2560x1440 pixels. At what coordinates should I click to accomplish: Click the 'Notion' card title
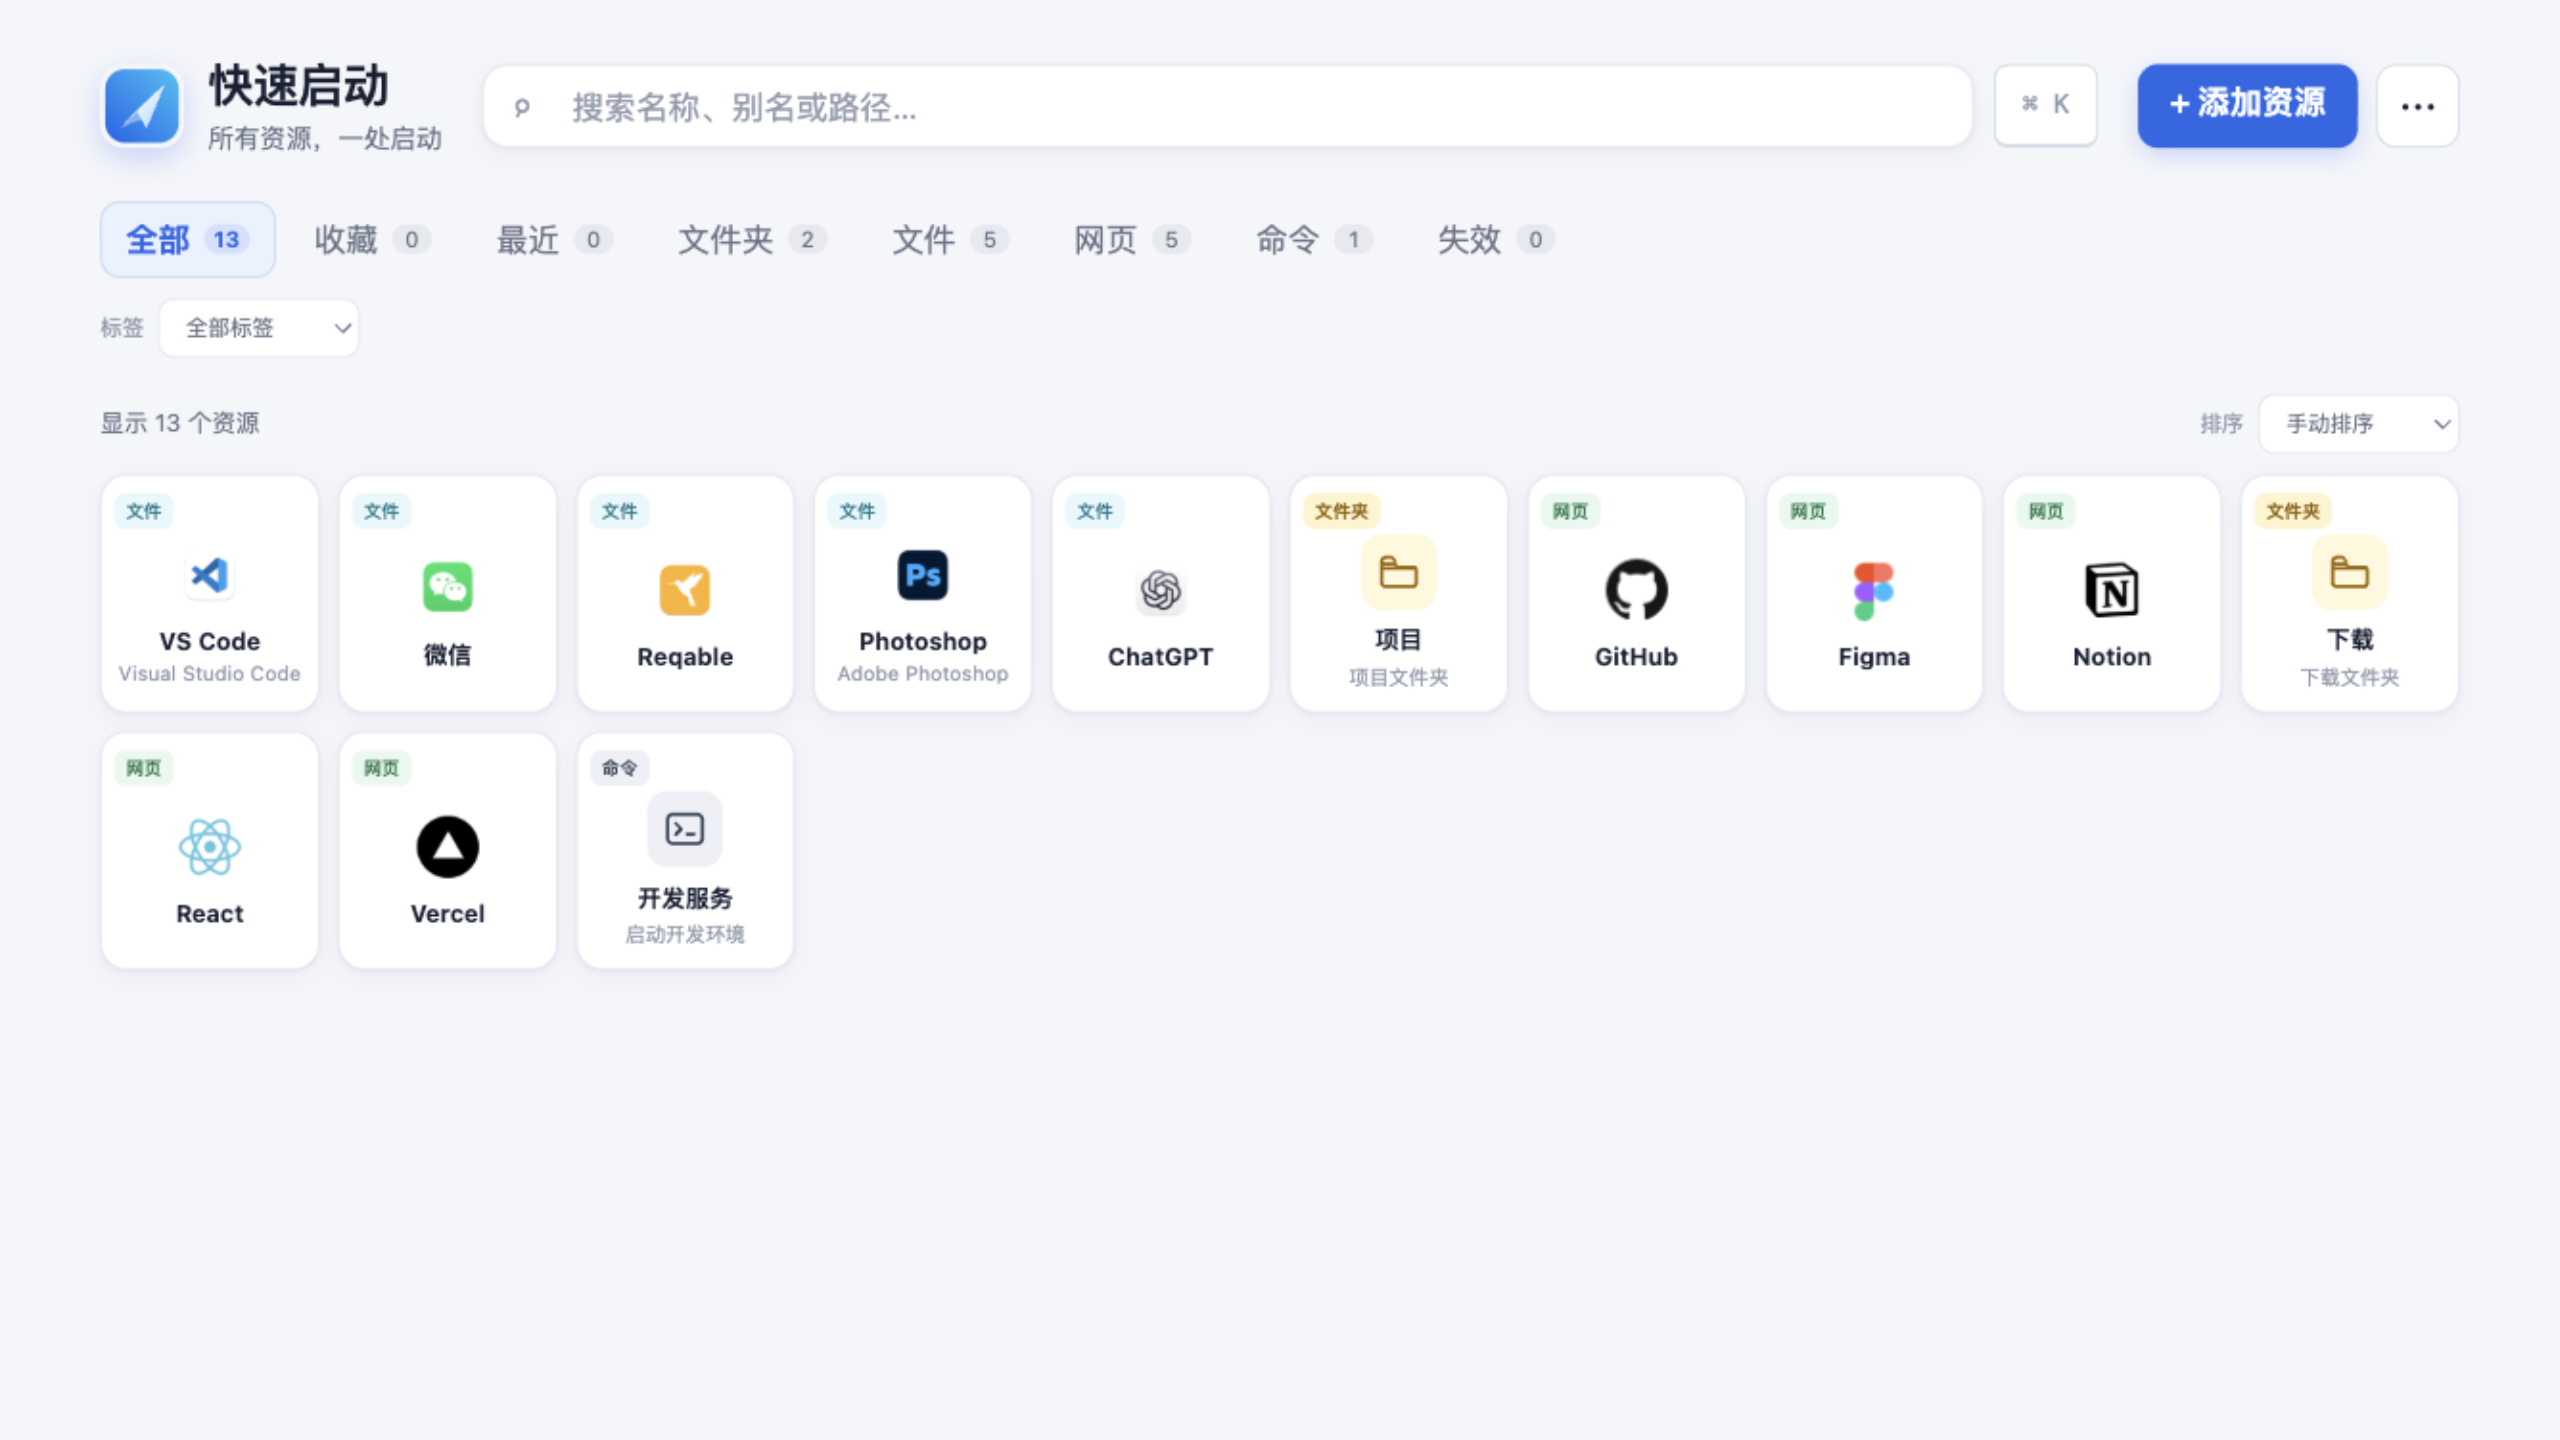[2111, 657]
